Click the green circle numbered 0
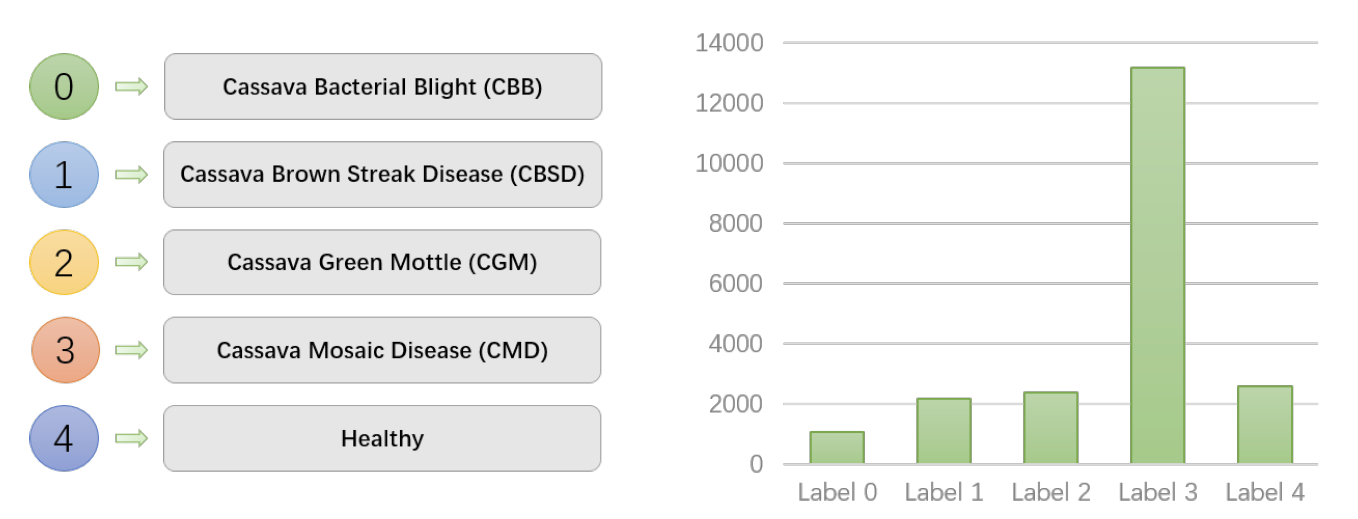Screen dimensions: 1358x519 [x=63, y=87]
